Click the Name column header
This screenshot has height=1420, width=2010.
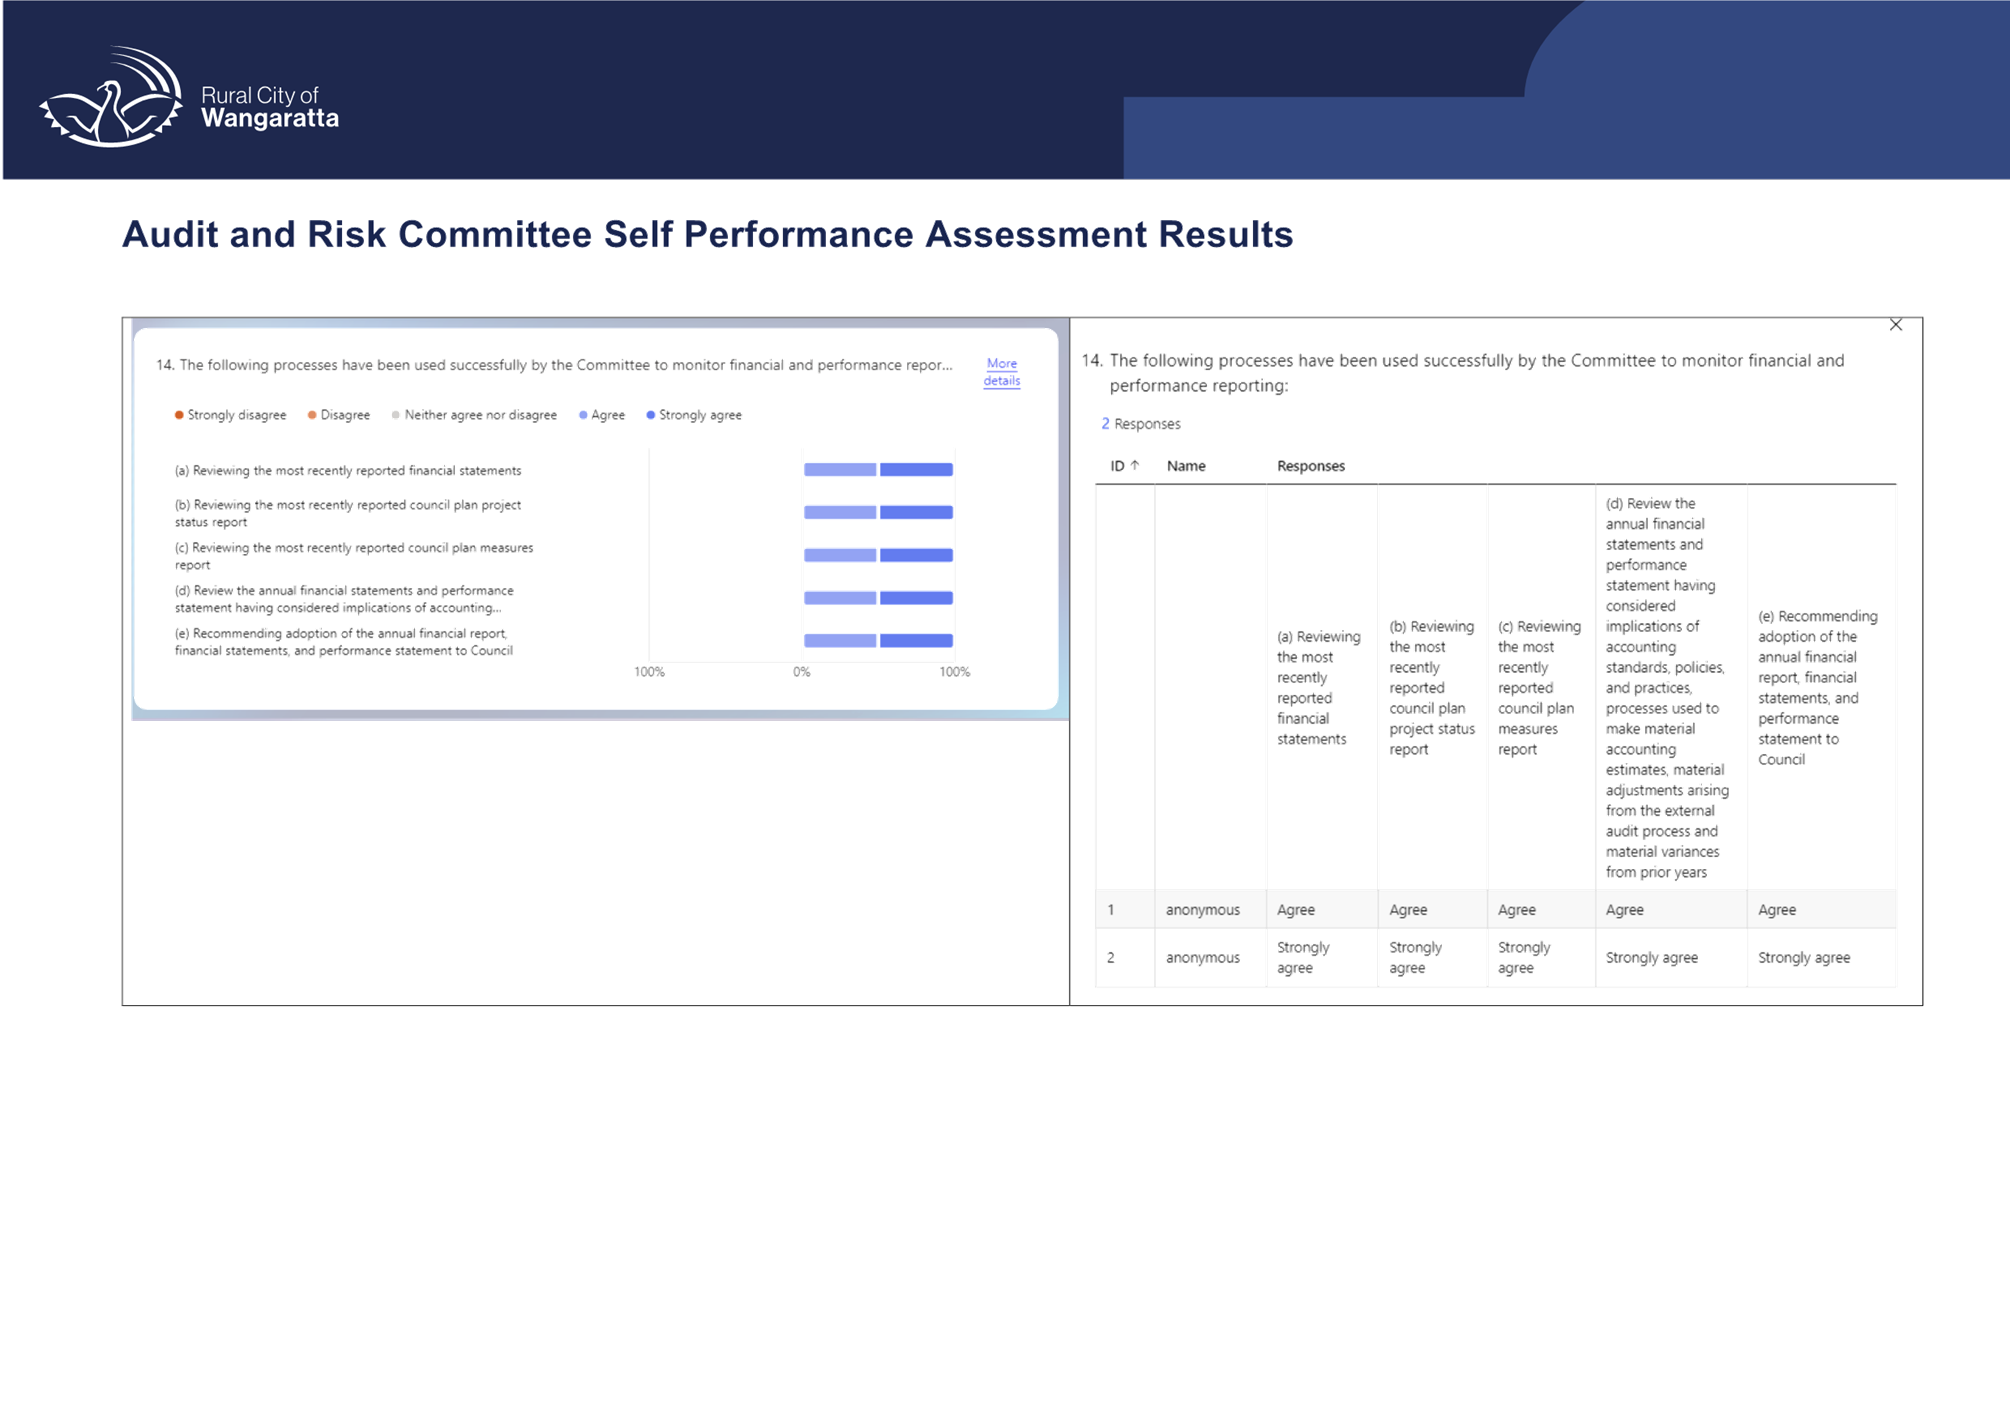pos(1186,466)
